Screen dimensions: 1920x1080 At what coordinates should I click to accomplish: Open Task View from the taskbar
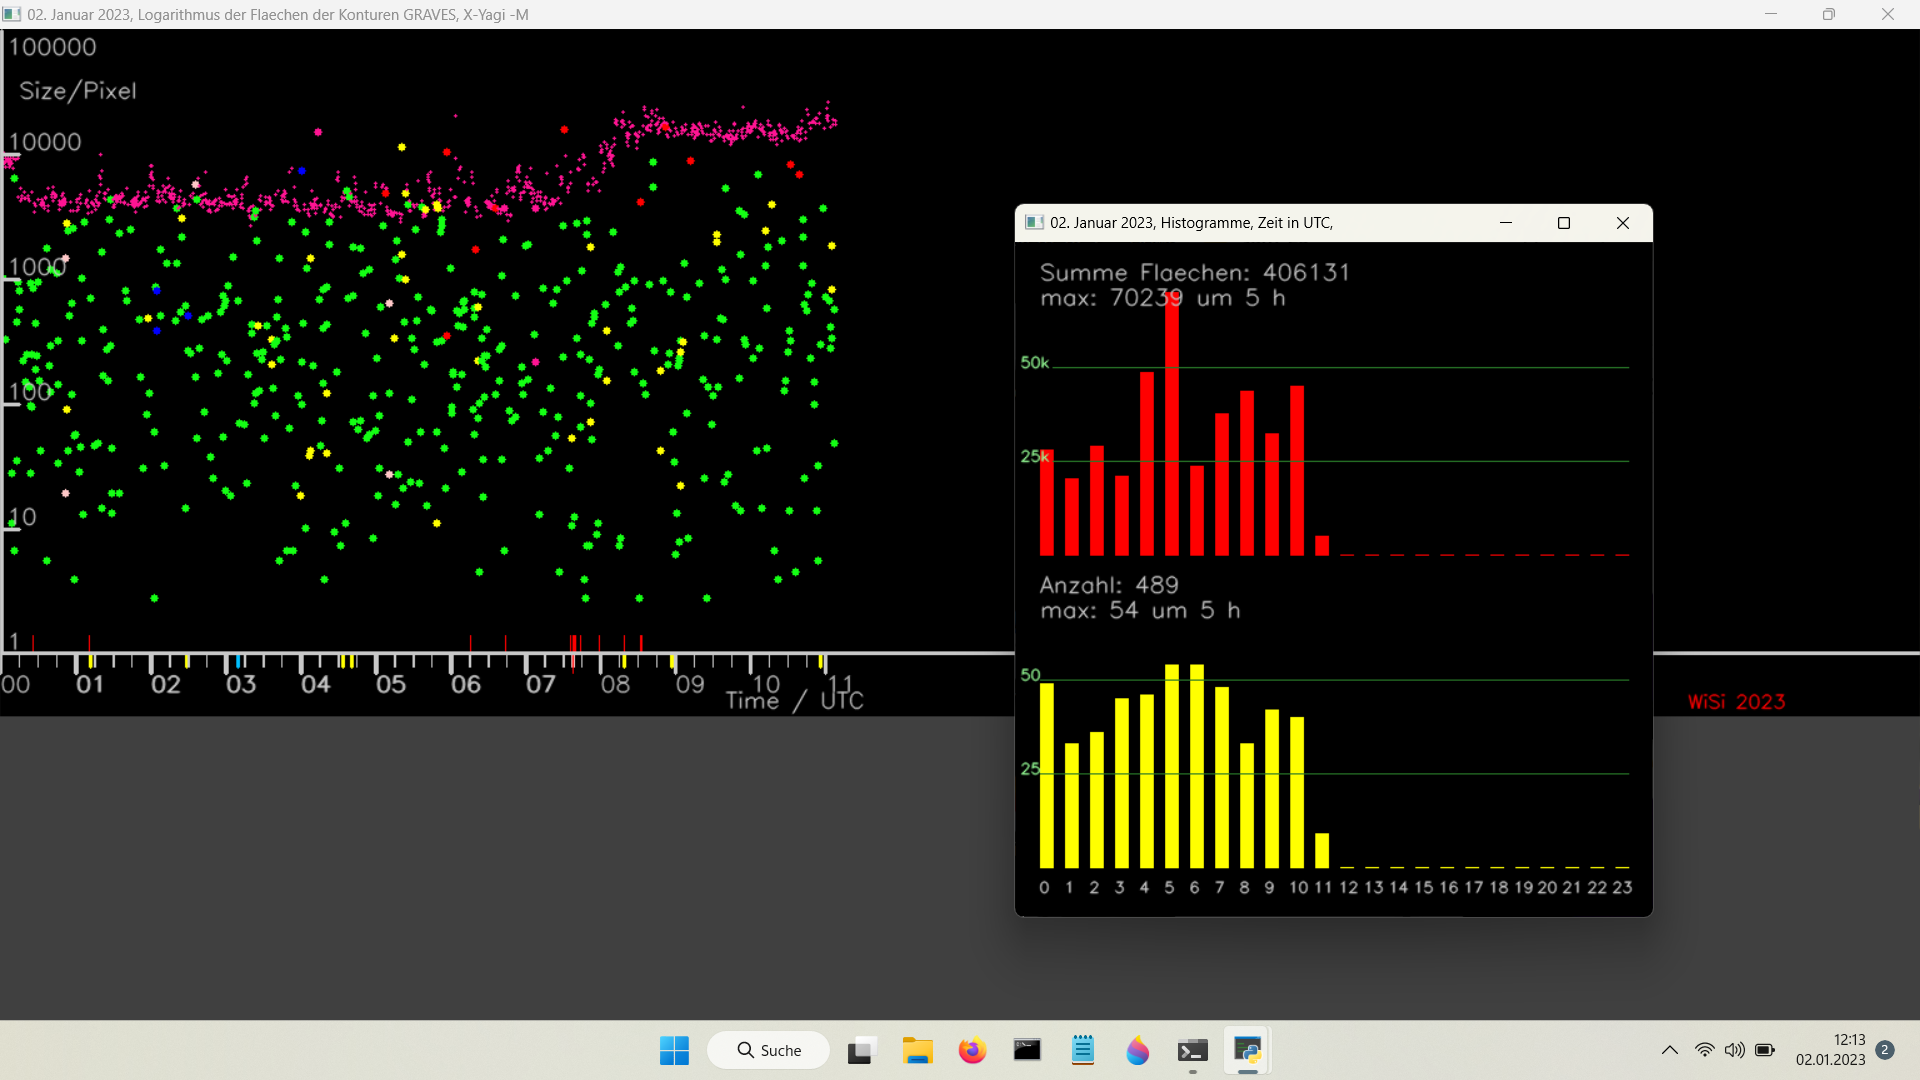point(861,1050)
